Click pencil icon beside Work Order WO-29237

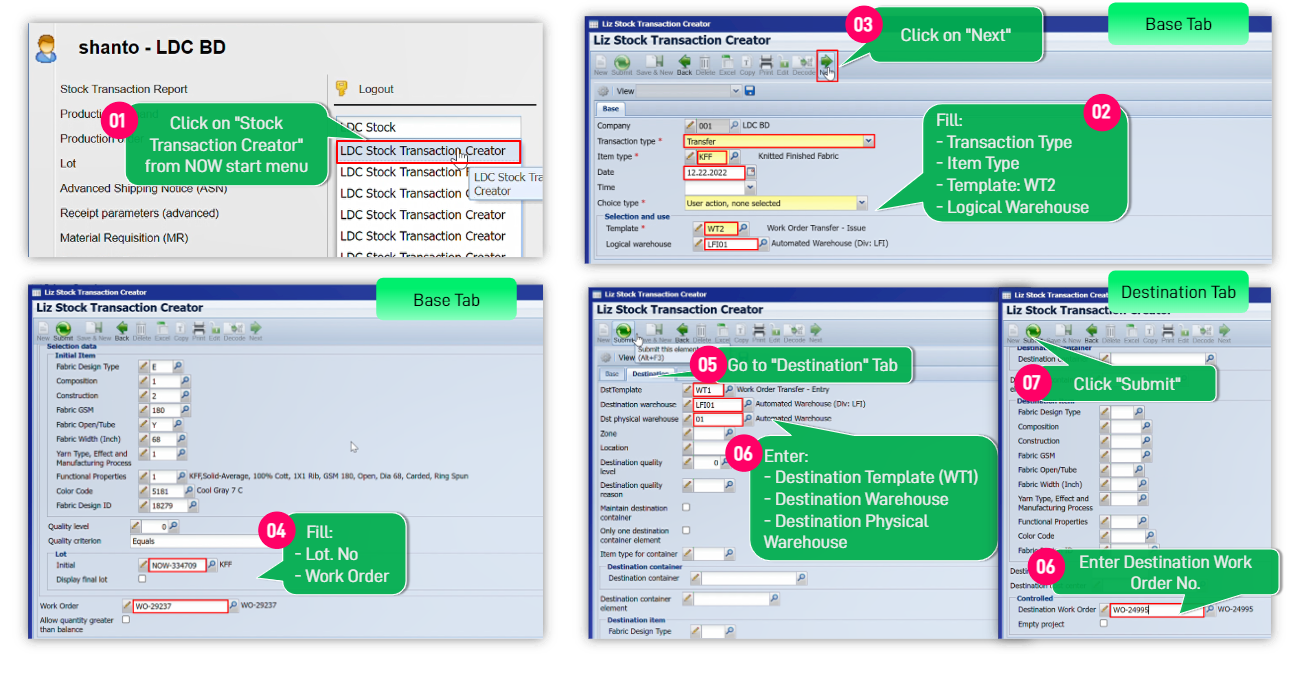127,605
